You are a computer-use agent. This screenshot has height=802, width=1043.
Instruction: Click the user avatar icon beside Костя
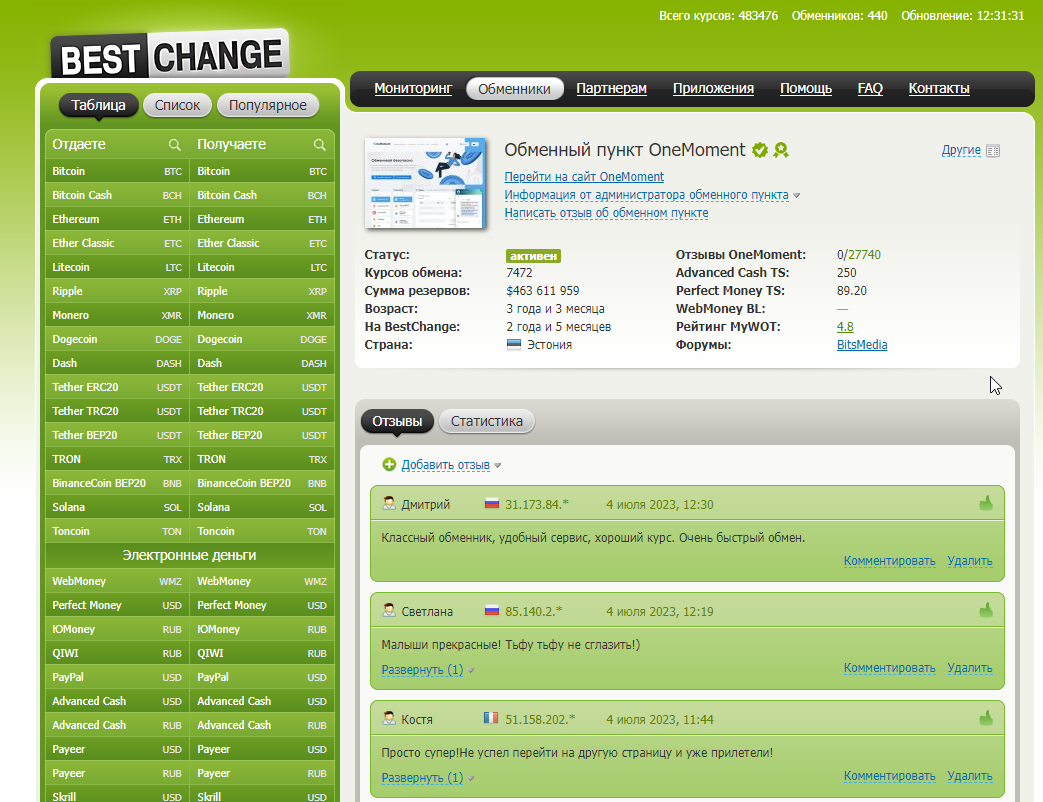coord(389,718)
